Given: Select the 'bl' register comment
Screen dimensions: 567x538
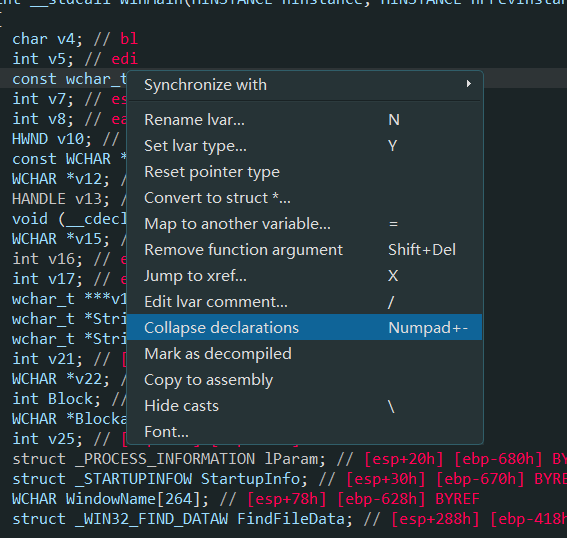Looking at the screenshot, I should click(129, 39).
